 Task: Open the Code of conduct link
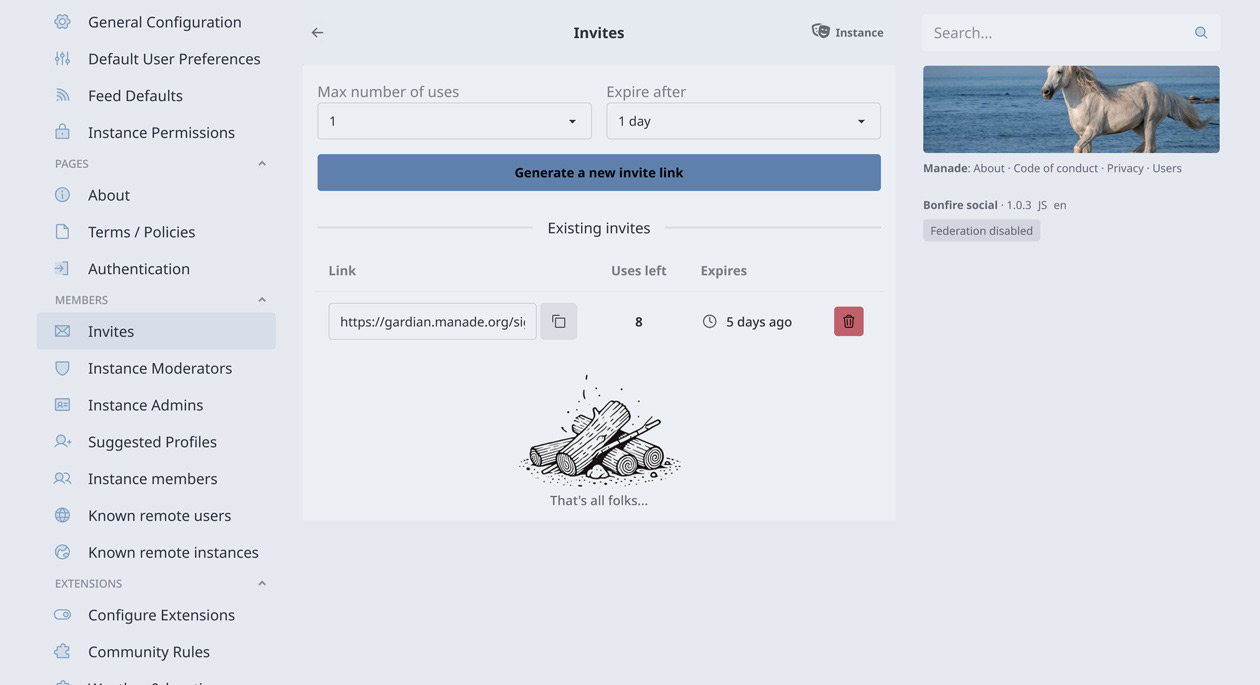click(1055, 168)
